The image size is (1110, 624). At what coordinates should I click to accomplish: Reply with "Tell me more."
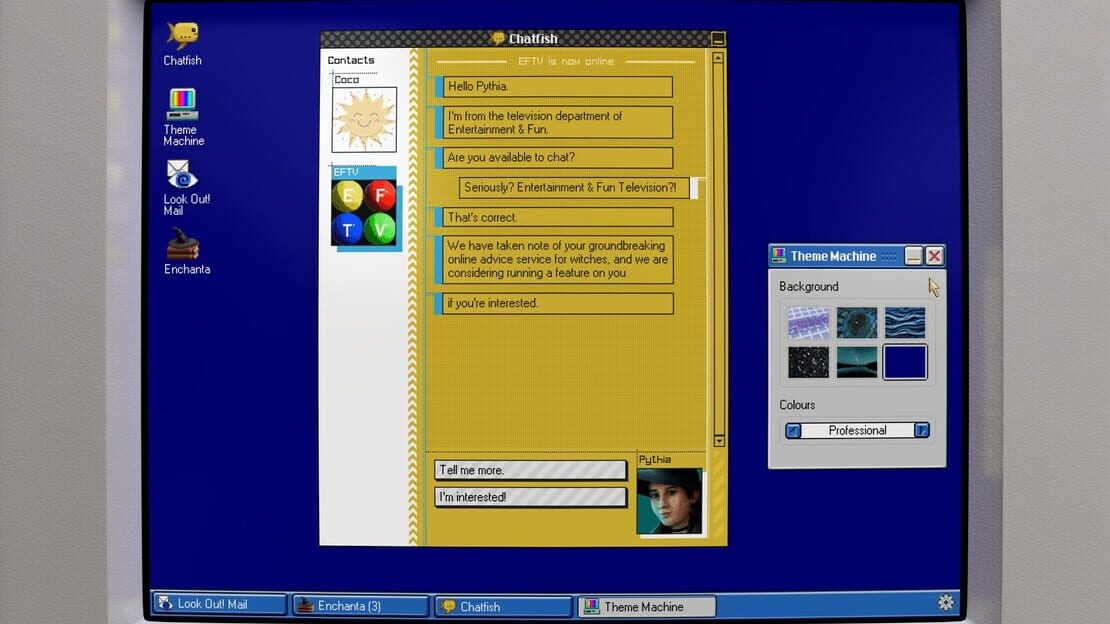pos(530,470)
